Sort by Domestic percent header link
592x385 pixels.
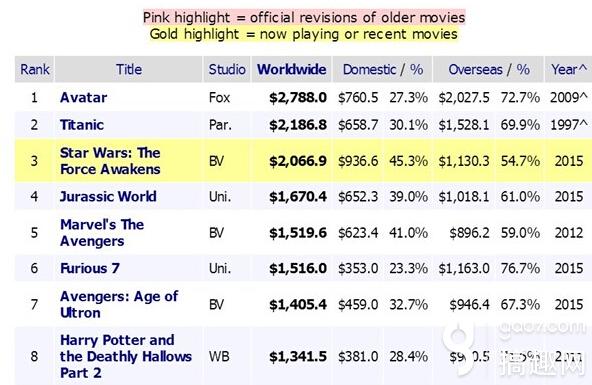(416, 69)
